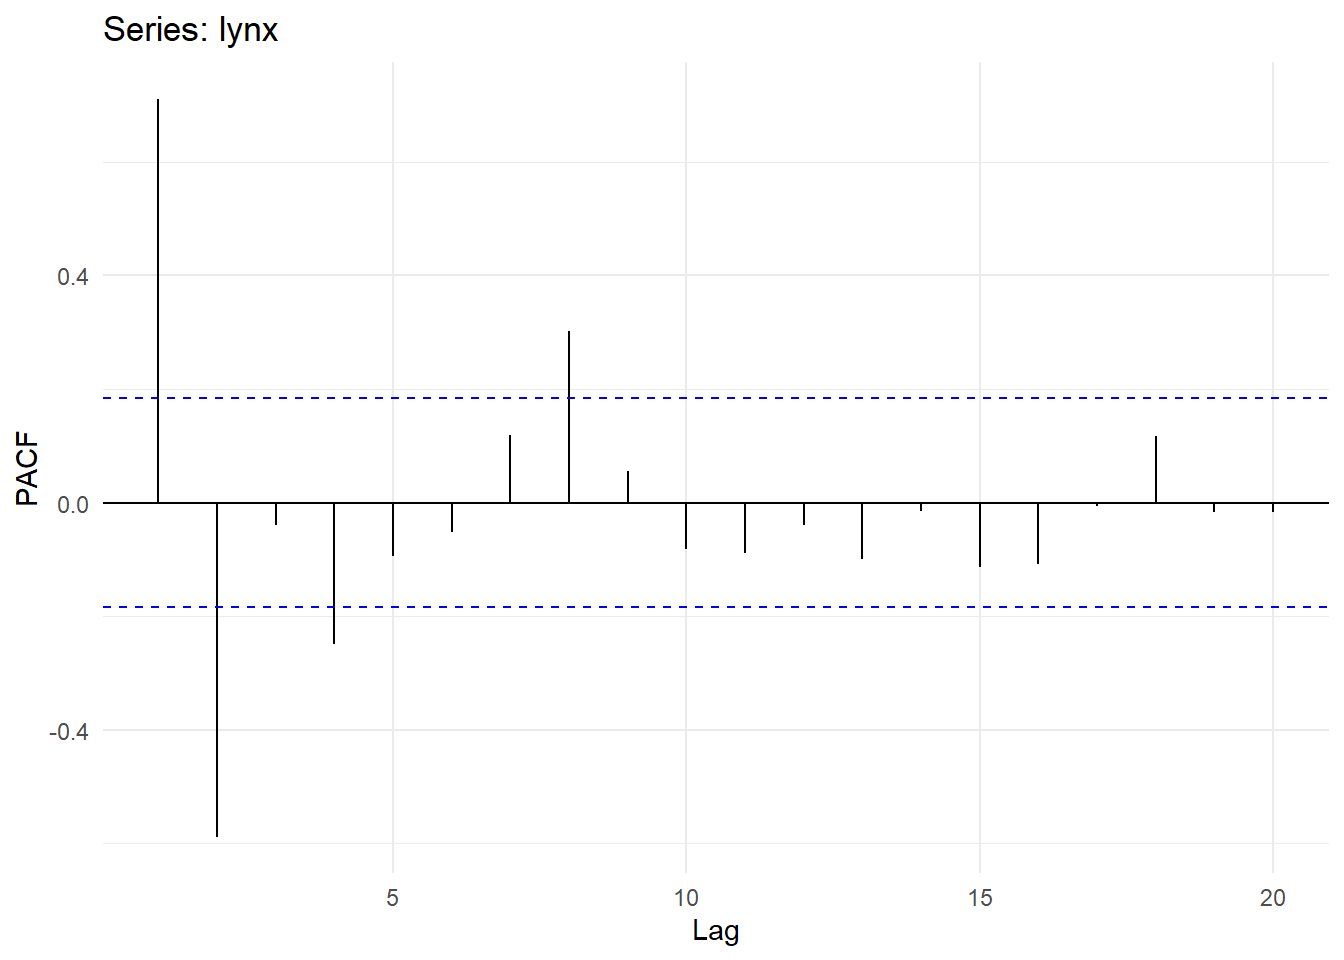Click the Lag x-axis label
Image resolution: width=1344 pixels, height=960 pixels.
point(715,931)
